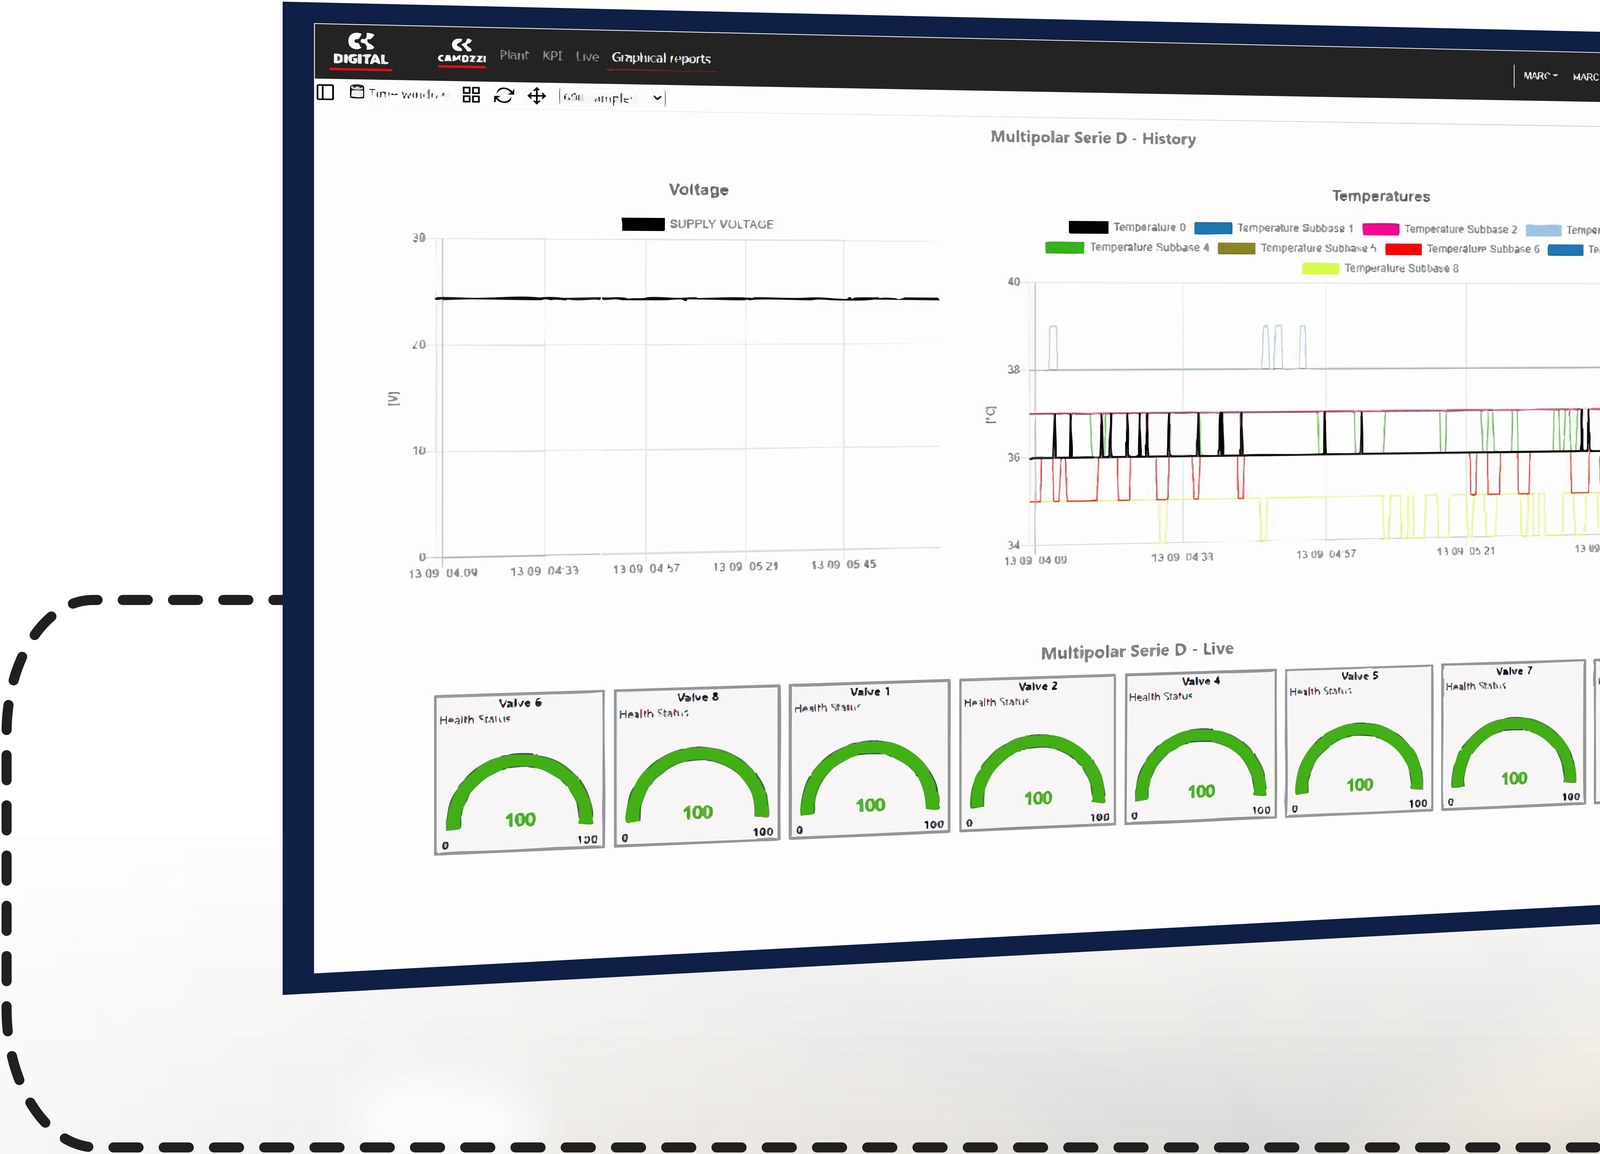This screenshot has width=1600, height=1154.
Task: Open the samples dropdown
Action: click(612, 98)
